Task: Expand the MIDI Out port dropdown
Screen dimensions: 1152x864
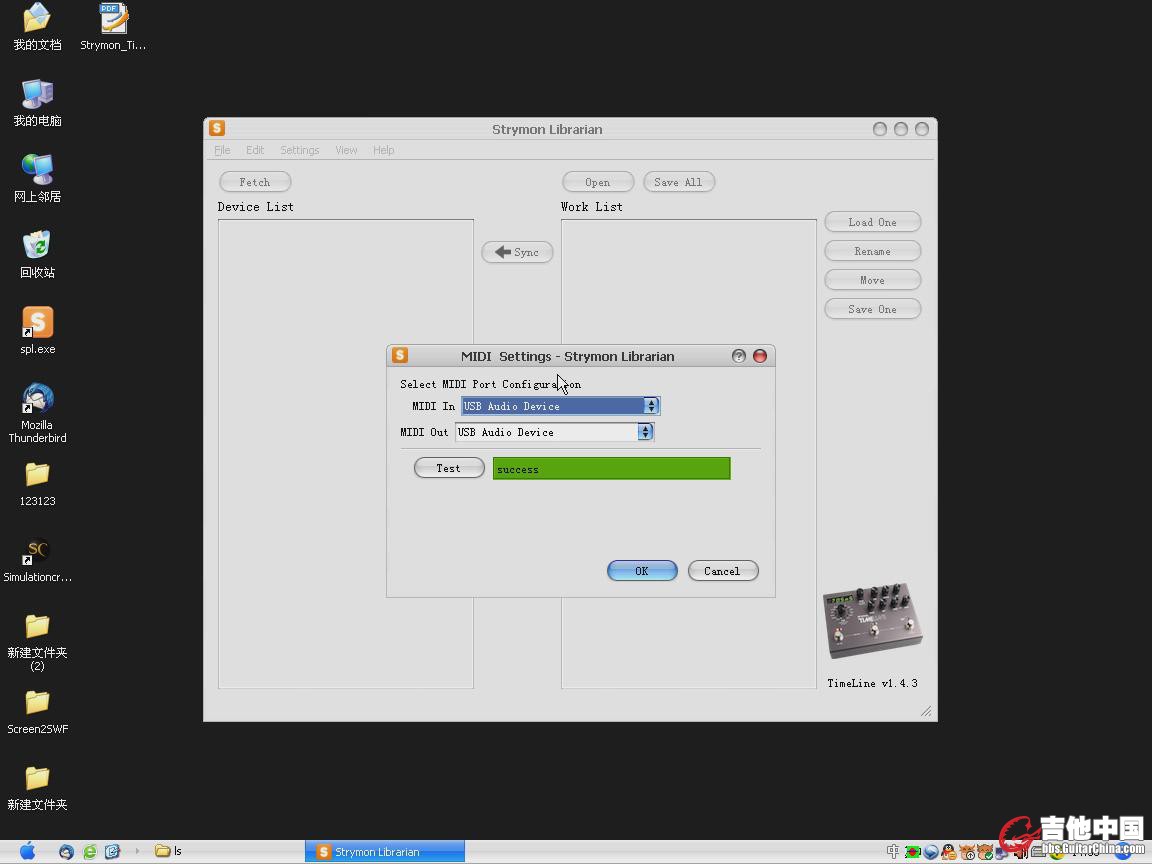Action: [x=645, y=432]
